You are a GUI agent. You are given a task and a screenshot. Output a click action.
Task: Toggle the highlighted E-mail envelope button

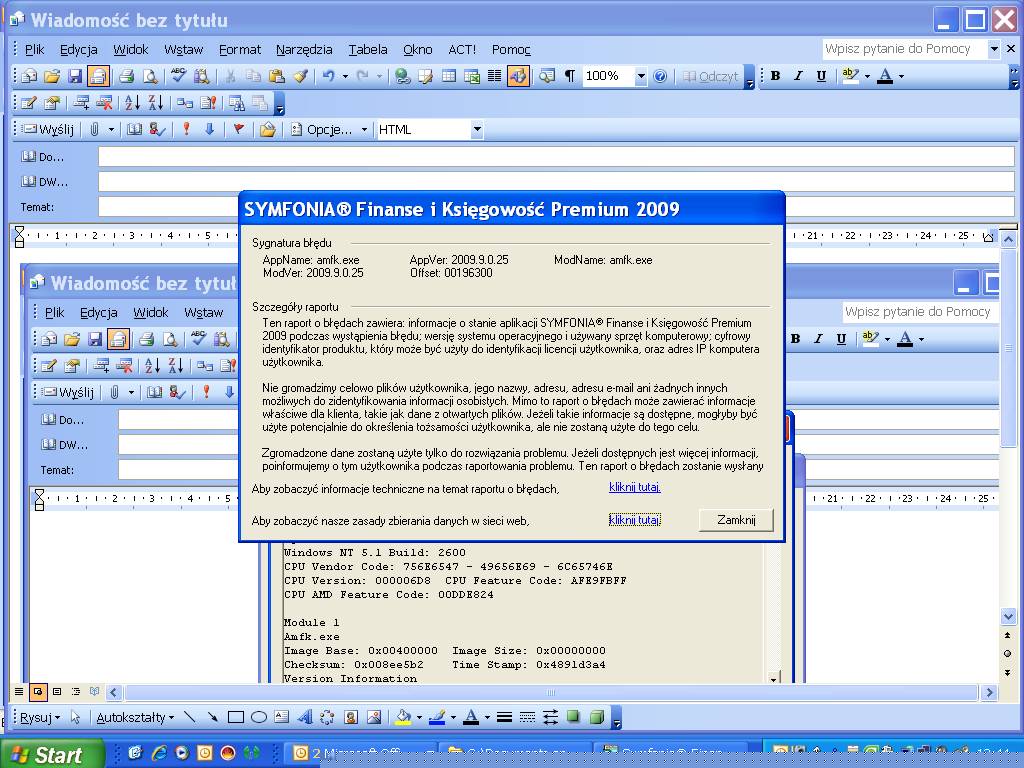pyautogui.click(x=98, y=76)
